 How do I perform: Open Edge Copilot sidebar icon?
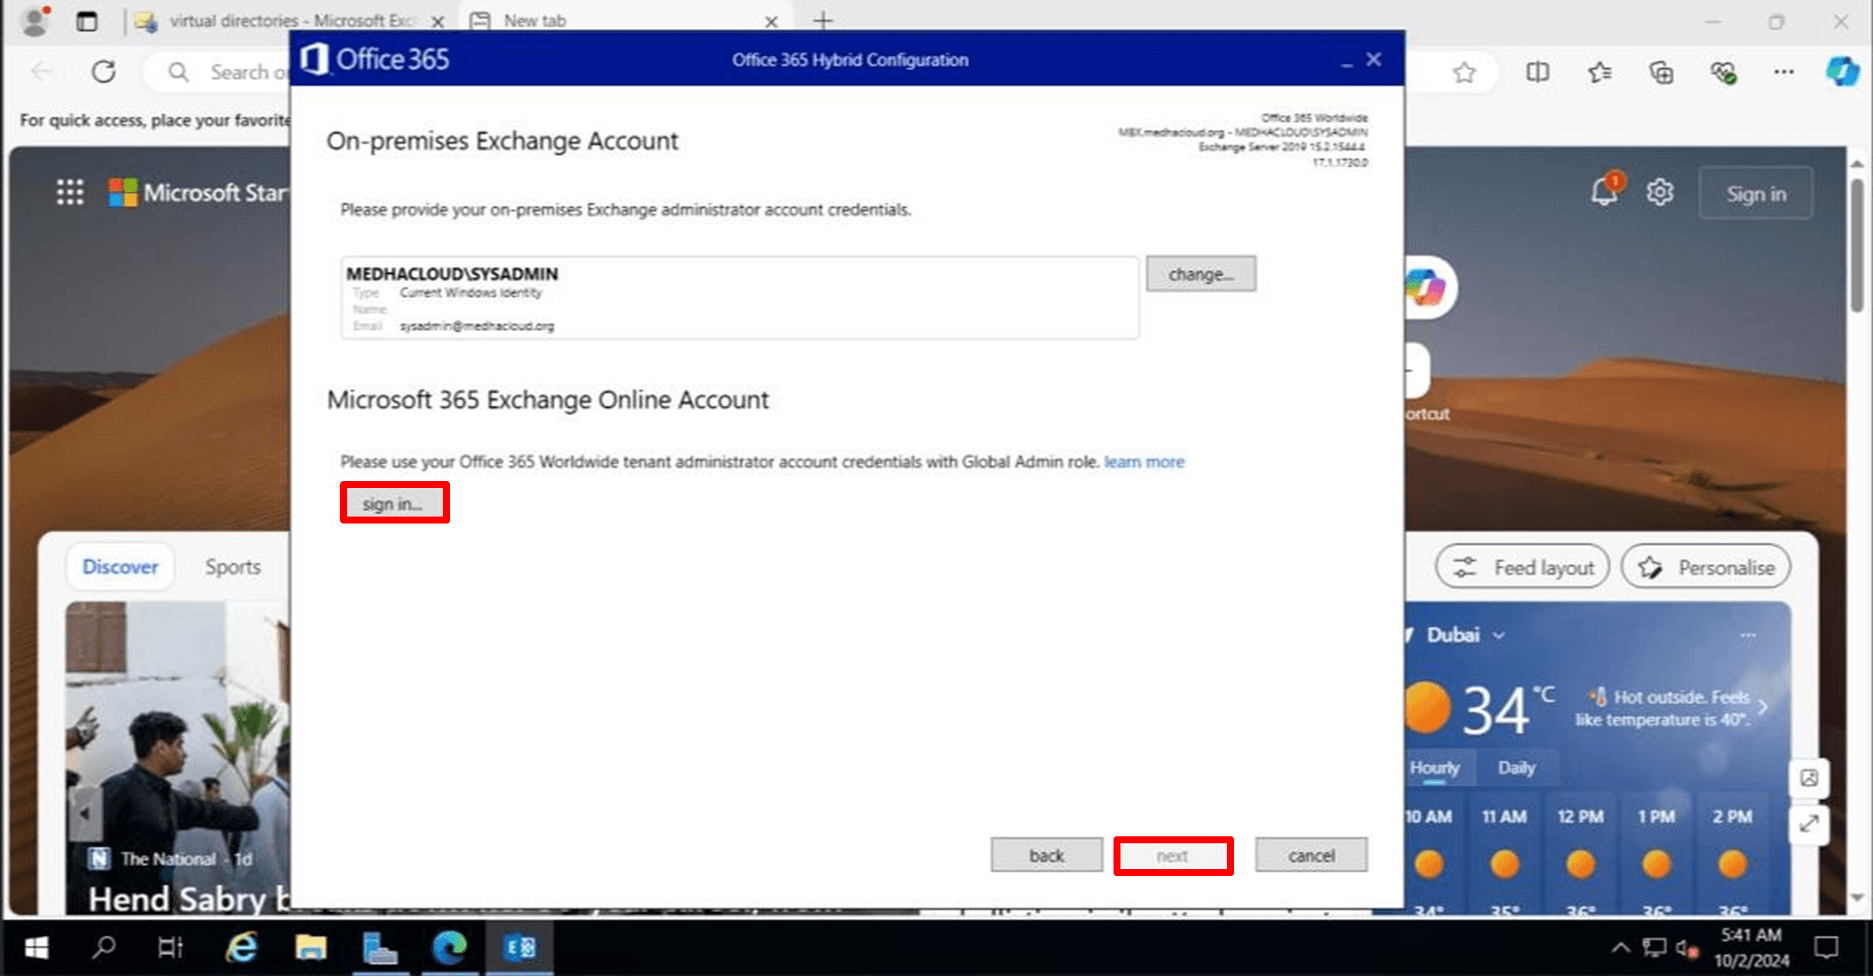coord(1842,72)
